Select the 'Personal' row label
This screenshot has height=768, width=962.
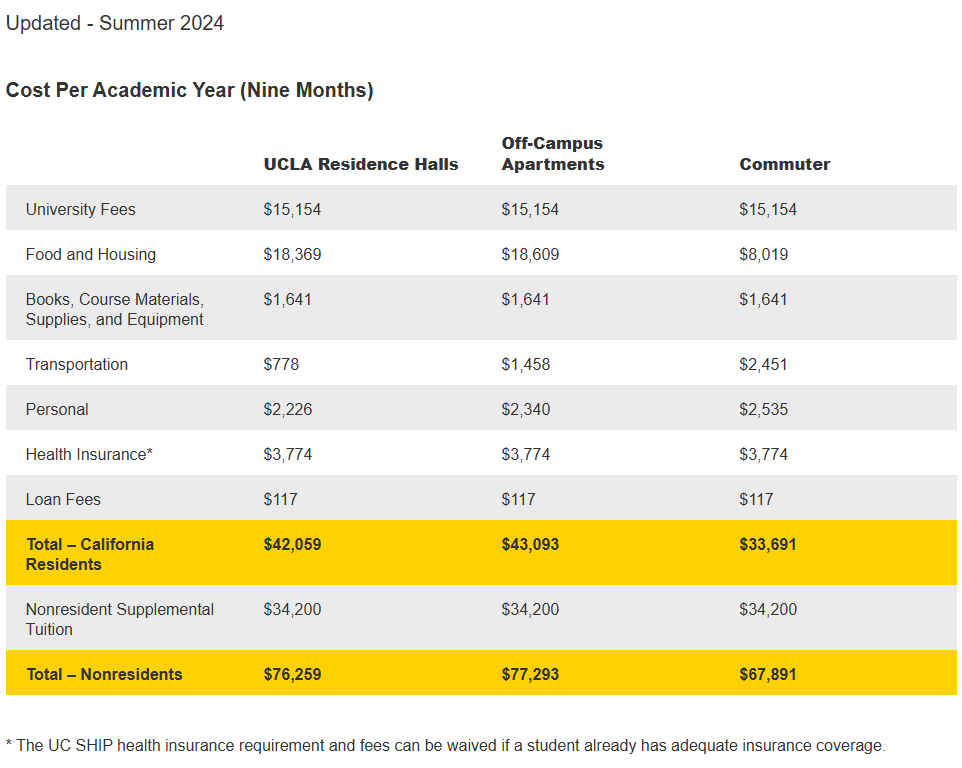pyautogui.click(x=57, y=410)
